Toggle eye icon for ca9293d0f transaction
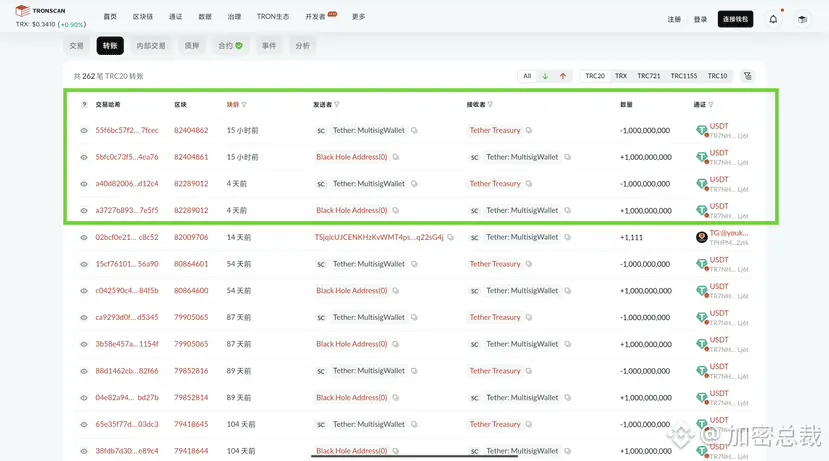 84,317
